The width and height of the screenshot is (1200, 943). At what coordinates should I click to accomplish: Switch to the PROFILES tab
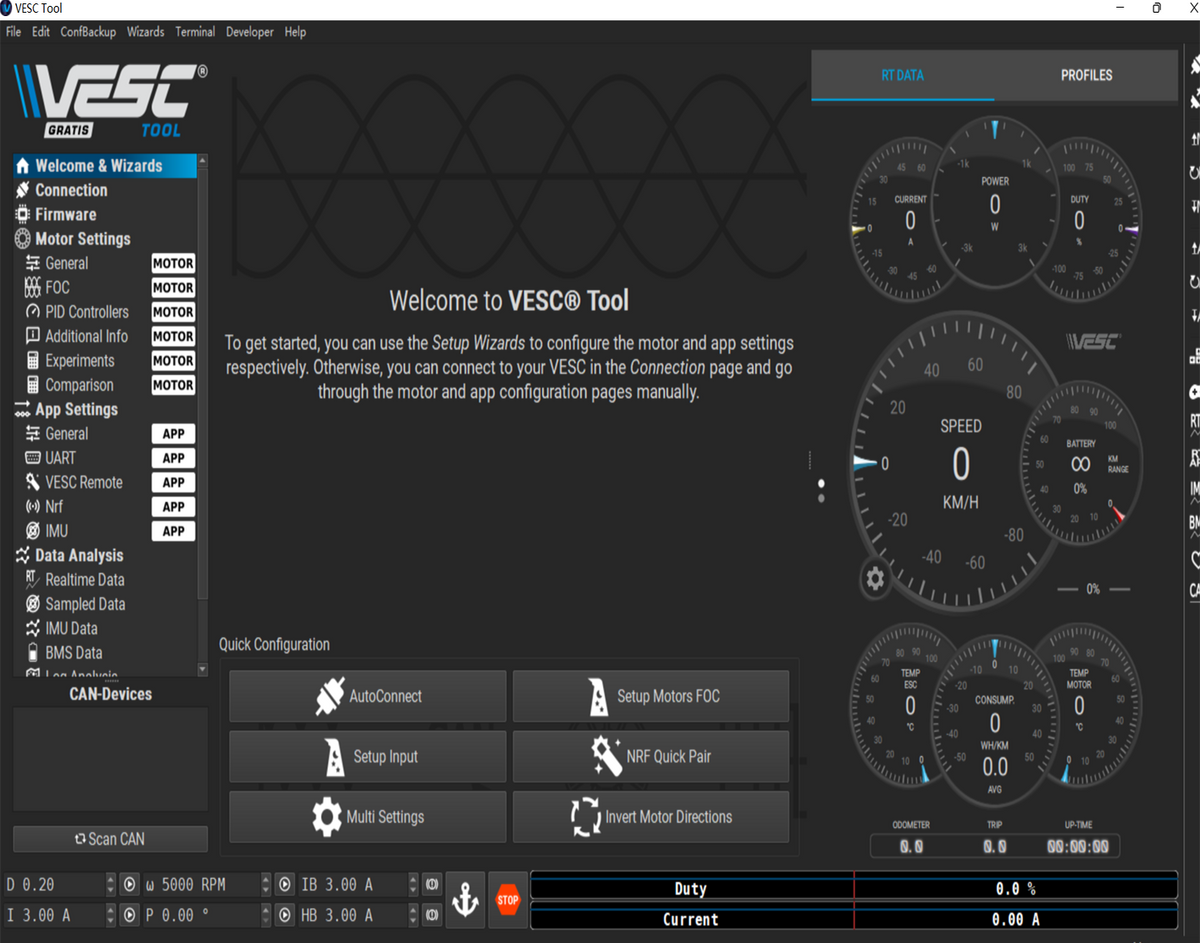coord(1086,75)
